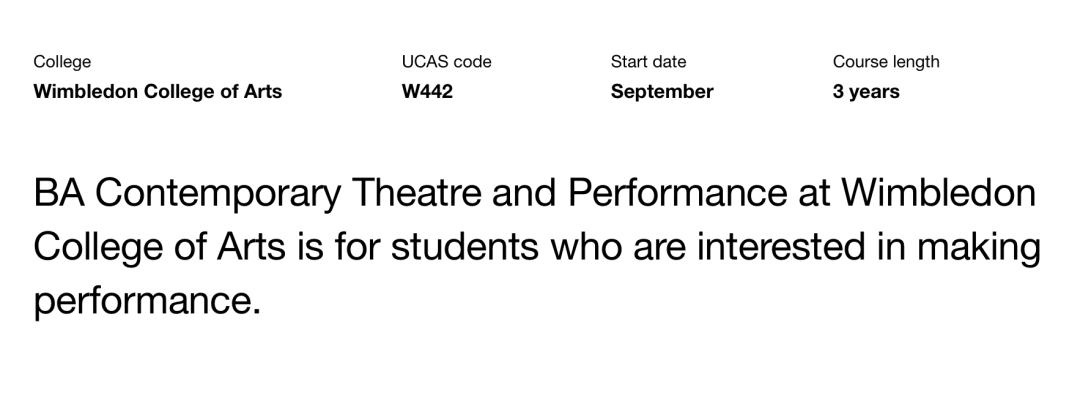Select the 'Course length' label
1080x393 pixels.
tap(886, 62)
